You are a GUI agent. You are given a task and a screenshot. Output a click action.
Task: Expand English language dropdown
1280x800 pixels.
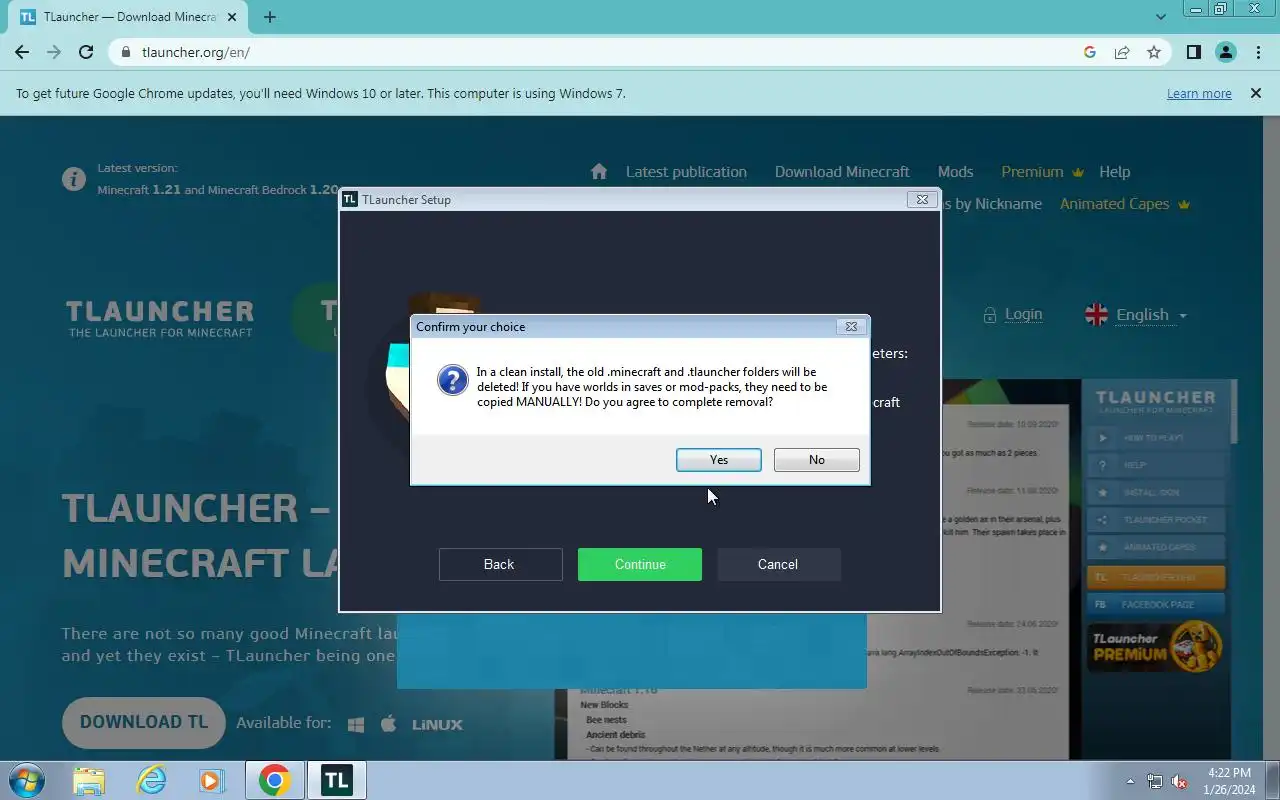[1151, 315]
